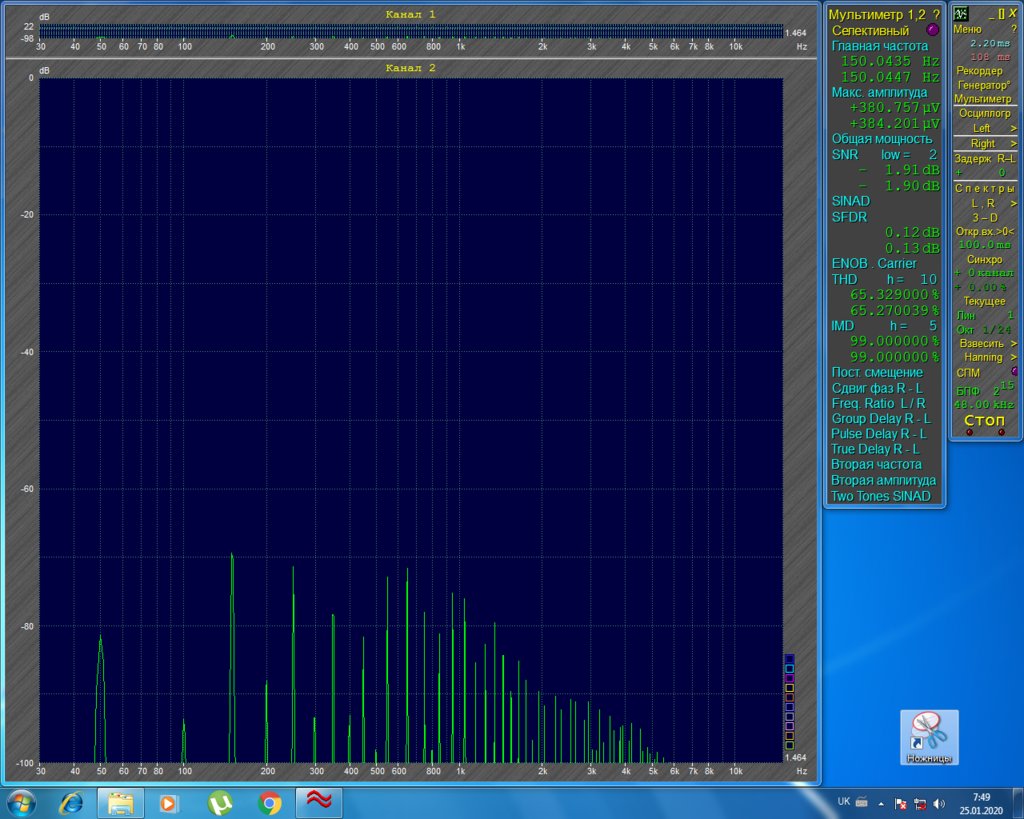Expand the Left oscillograph arrow
1024x819 pixels.
1013,128
